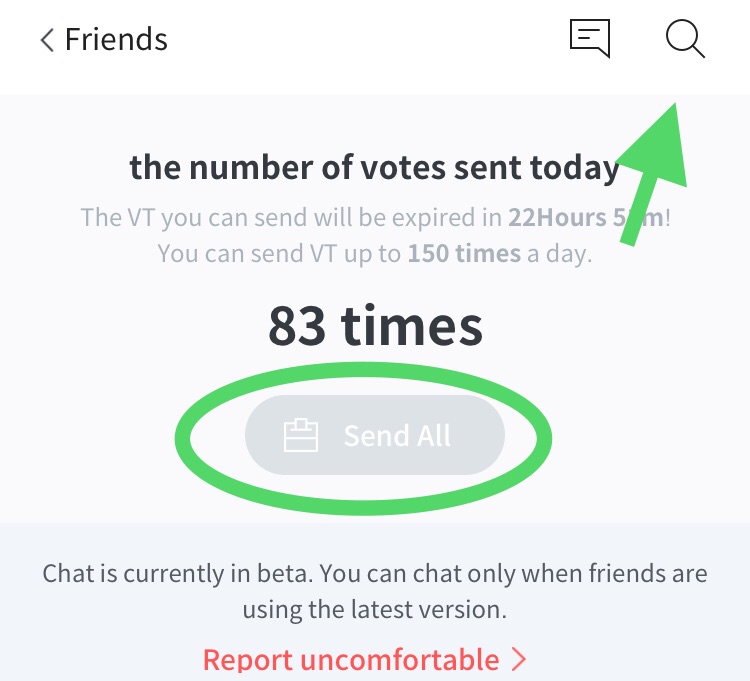Tap the back chevron beside Friends
Viewport: 750px width, 681px height.
pos(46,40)
